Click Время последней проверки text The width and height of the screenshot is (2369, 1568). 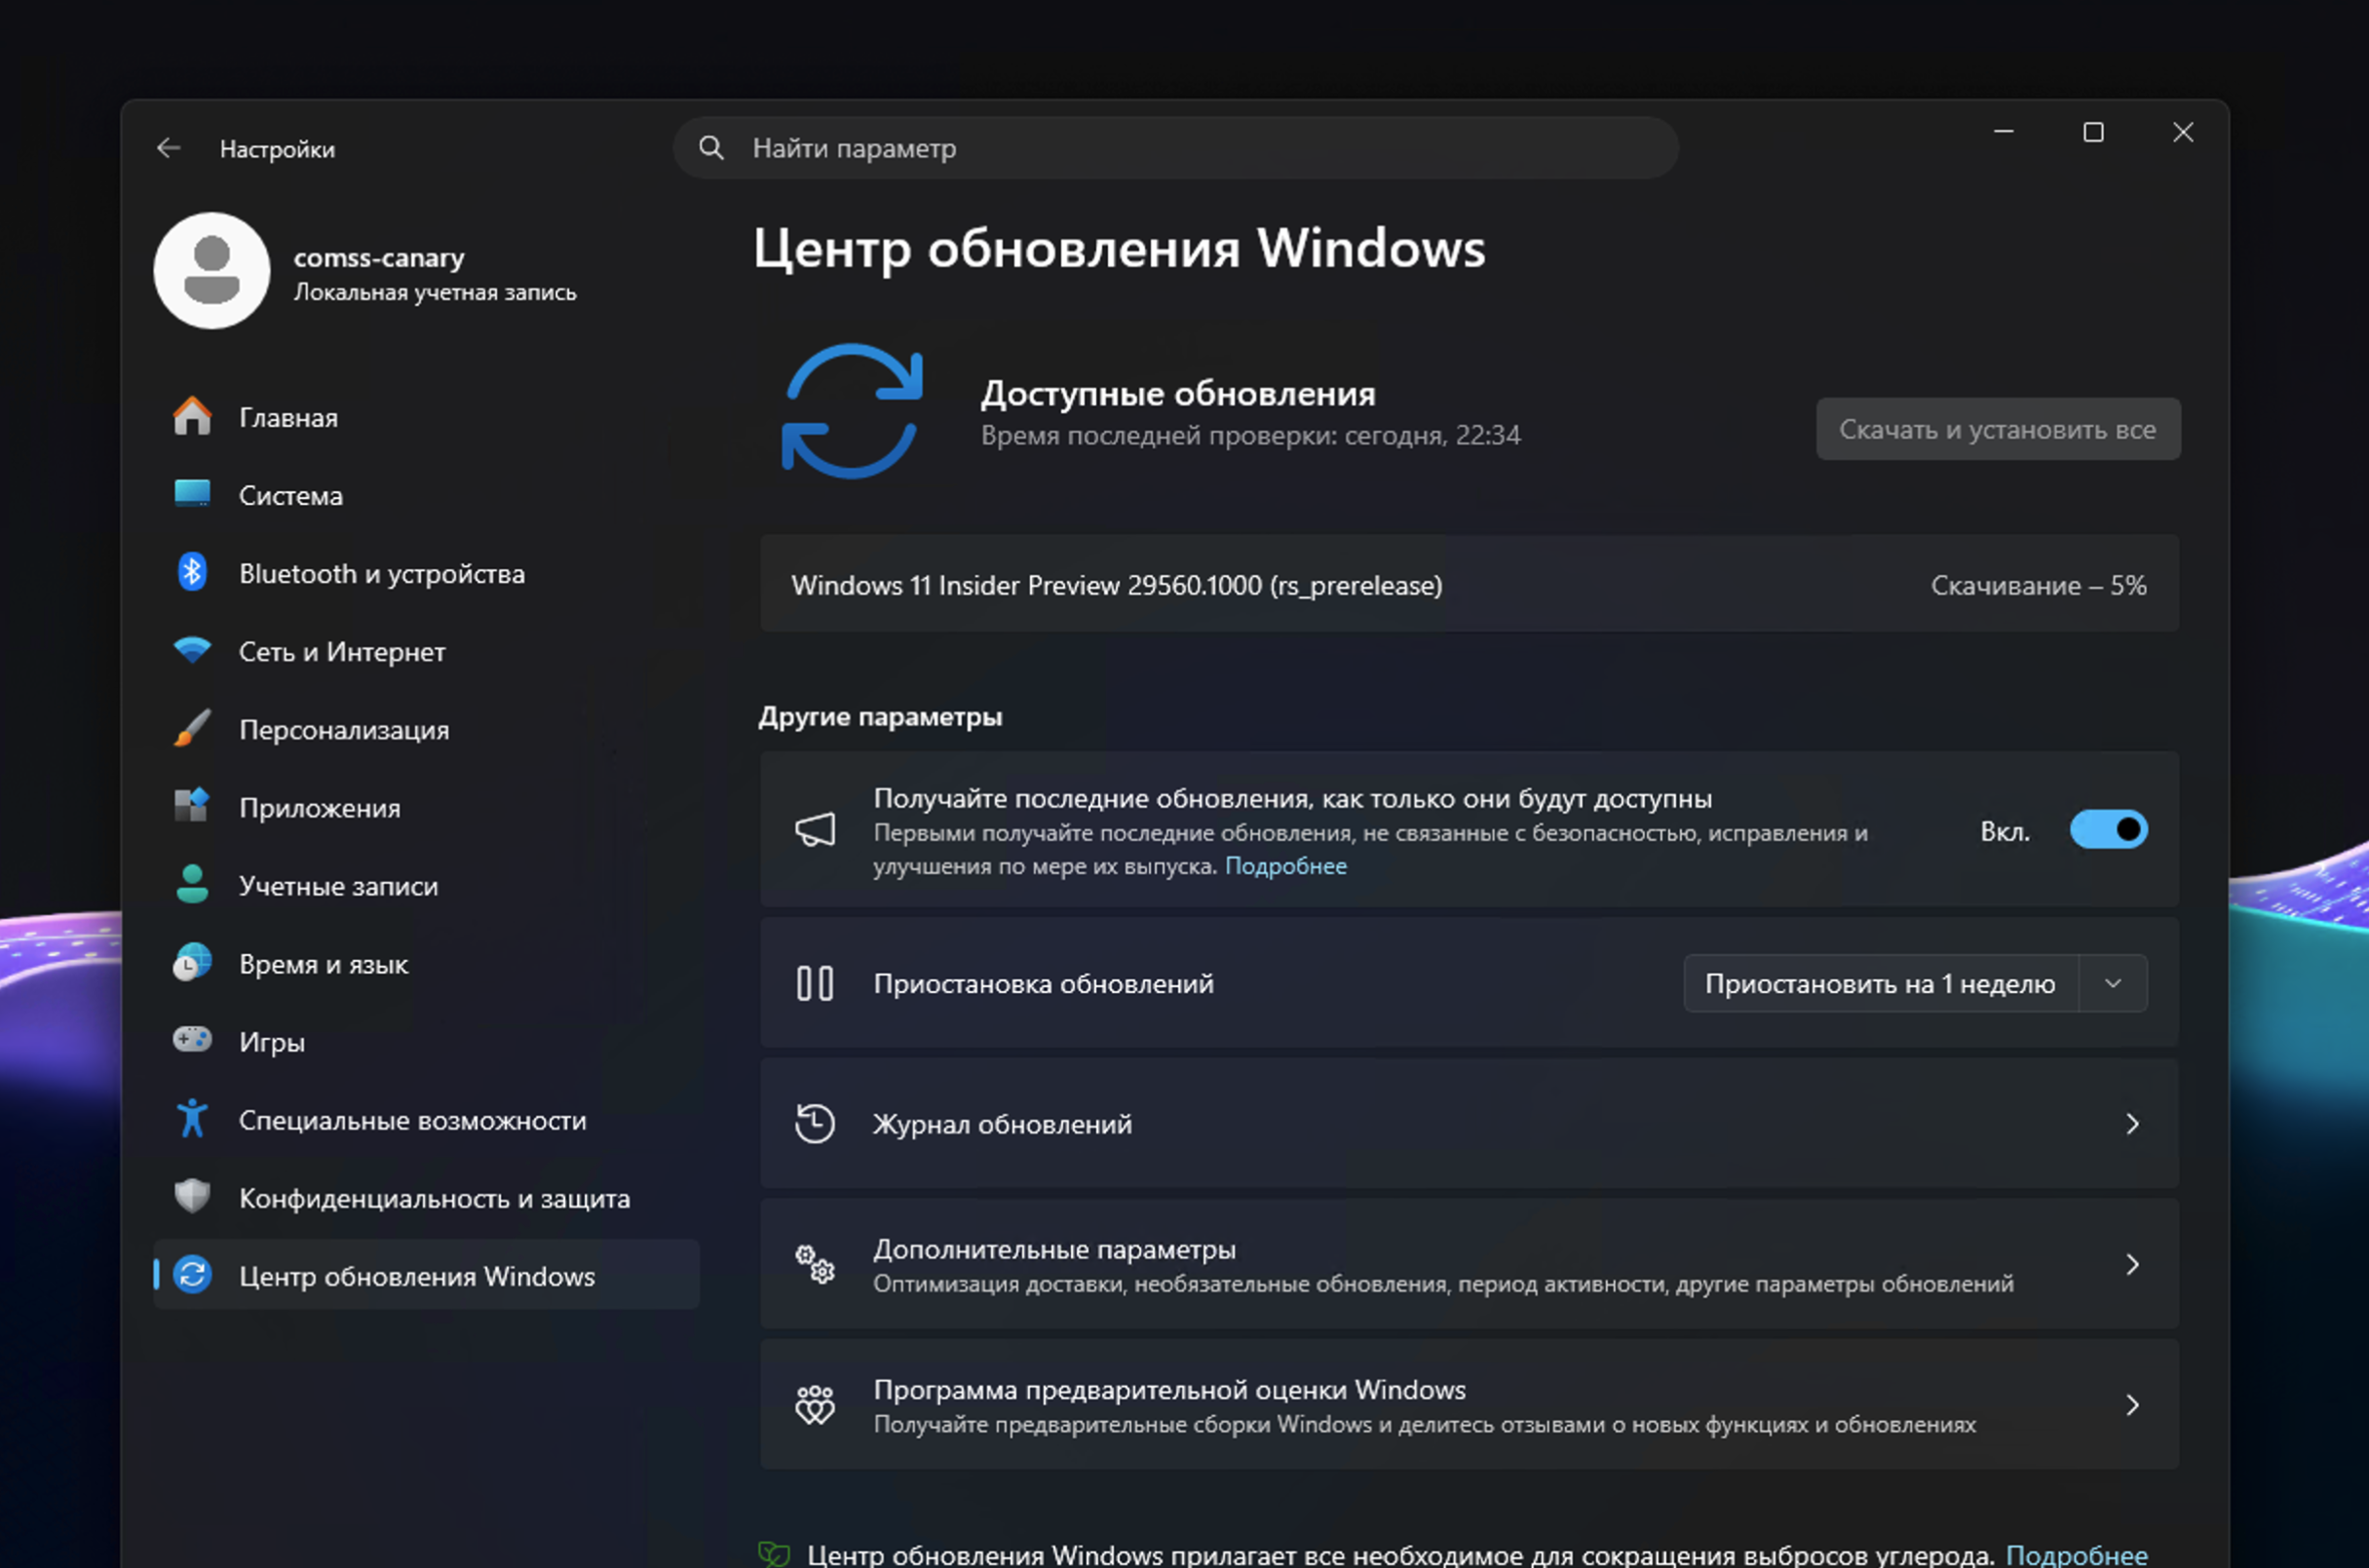pyautogui.click(x=1250, y=435)
